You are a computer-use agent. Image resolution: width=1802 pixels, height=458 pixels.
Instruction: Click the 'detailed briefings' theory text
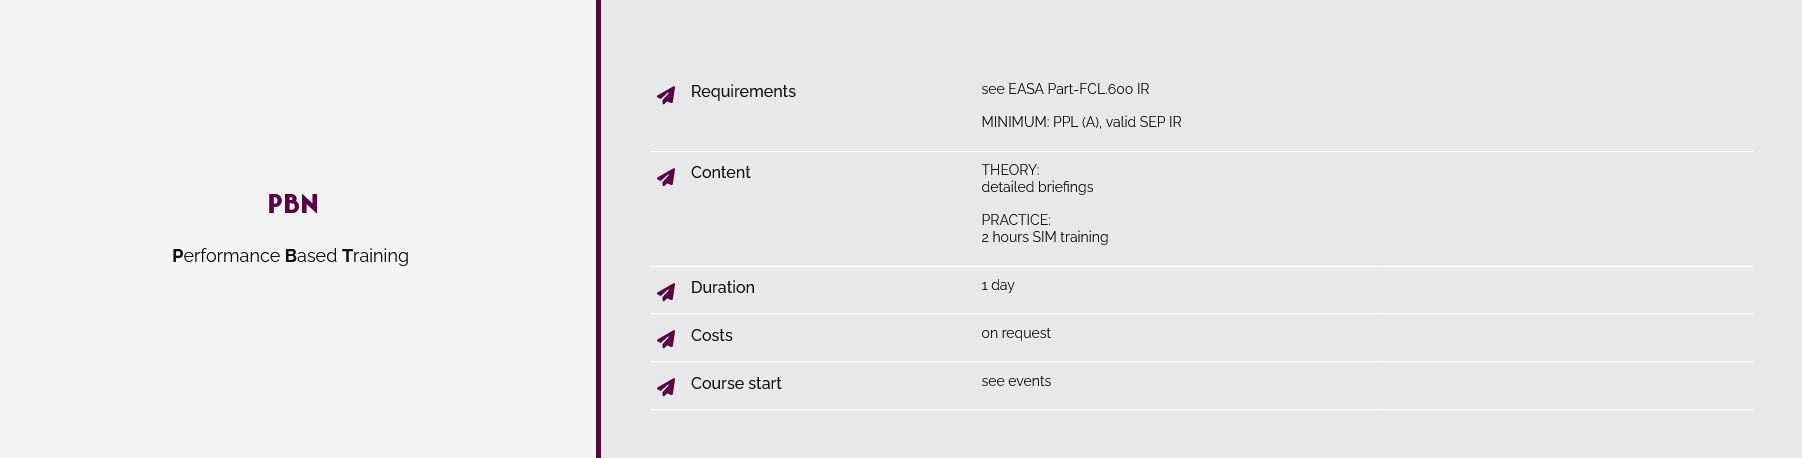[x=1037, y=187]
